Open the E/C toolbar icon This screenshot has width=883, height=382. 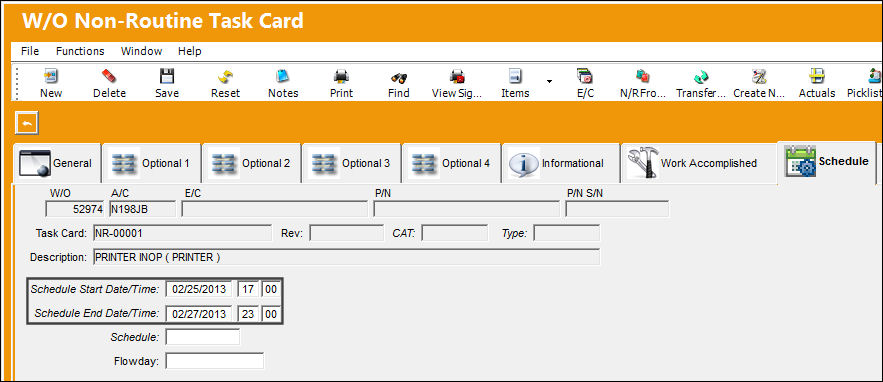585,76
